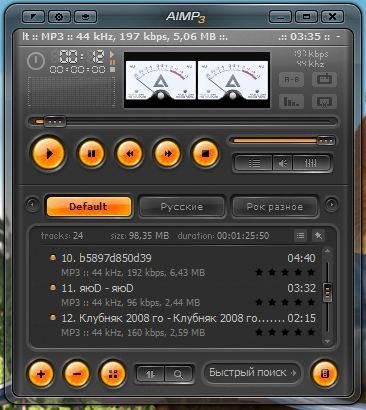366x410 pixels.
Task: Open the audio library orange button
Action: [324, 374]
